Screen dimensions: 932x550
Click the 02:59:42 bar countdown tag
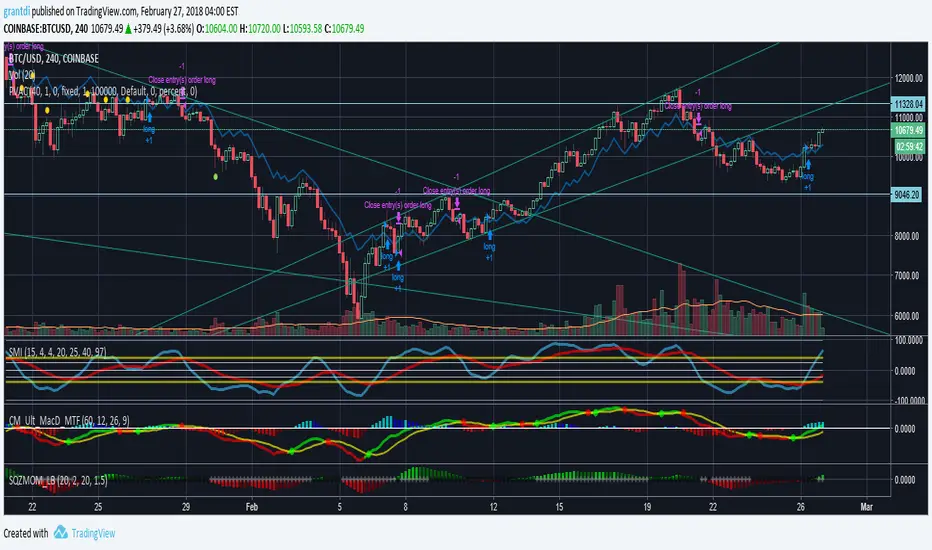coord(909,146)
